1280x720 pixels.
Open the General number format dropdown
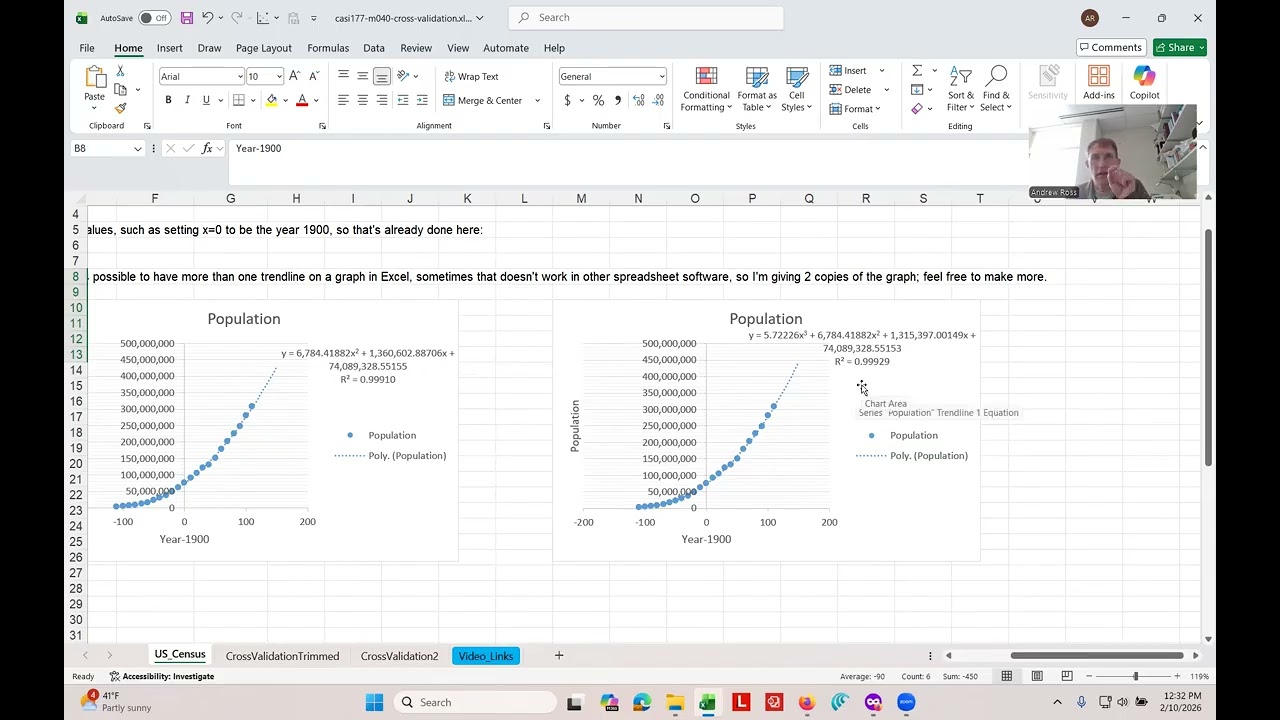(661, 77)
